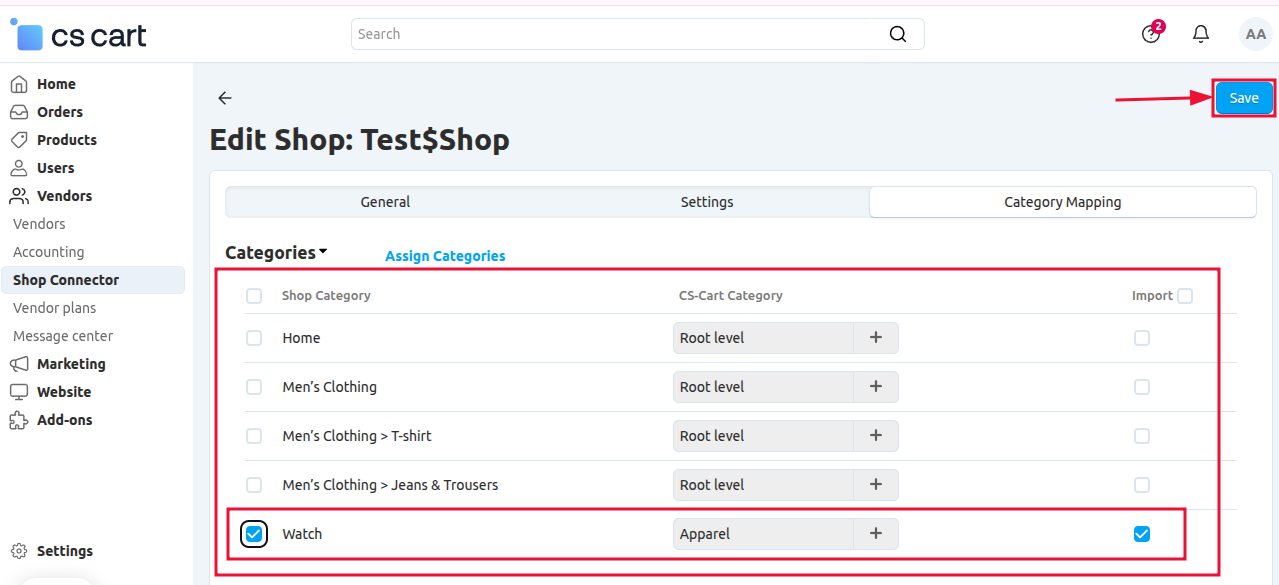The image size is (1279, 585).
Task: Switch to the General tab
Action: tap(385, 201)
